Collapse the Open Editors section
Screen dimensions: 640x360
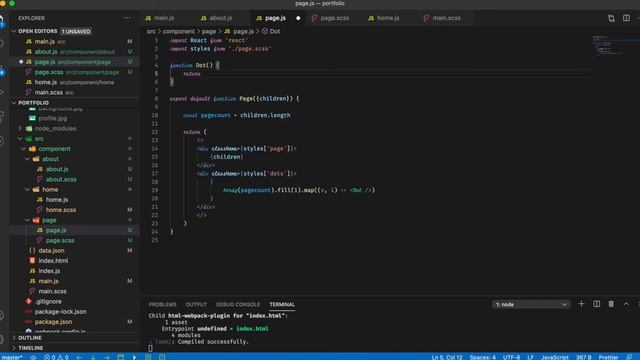[x=14, y=31]
